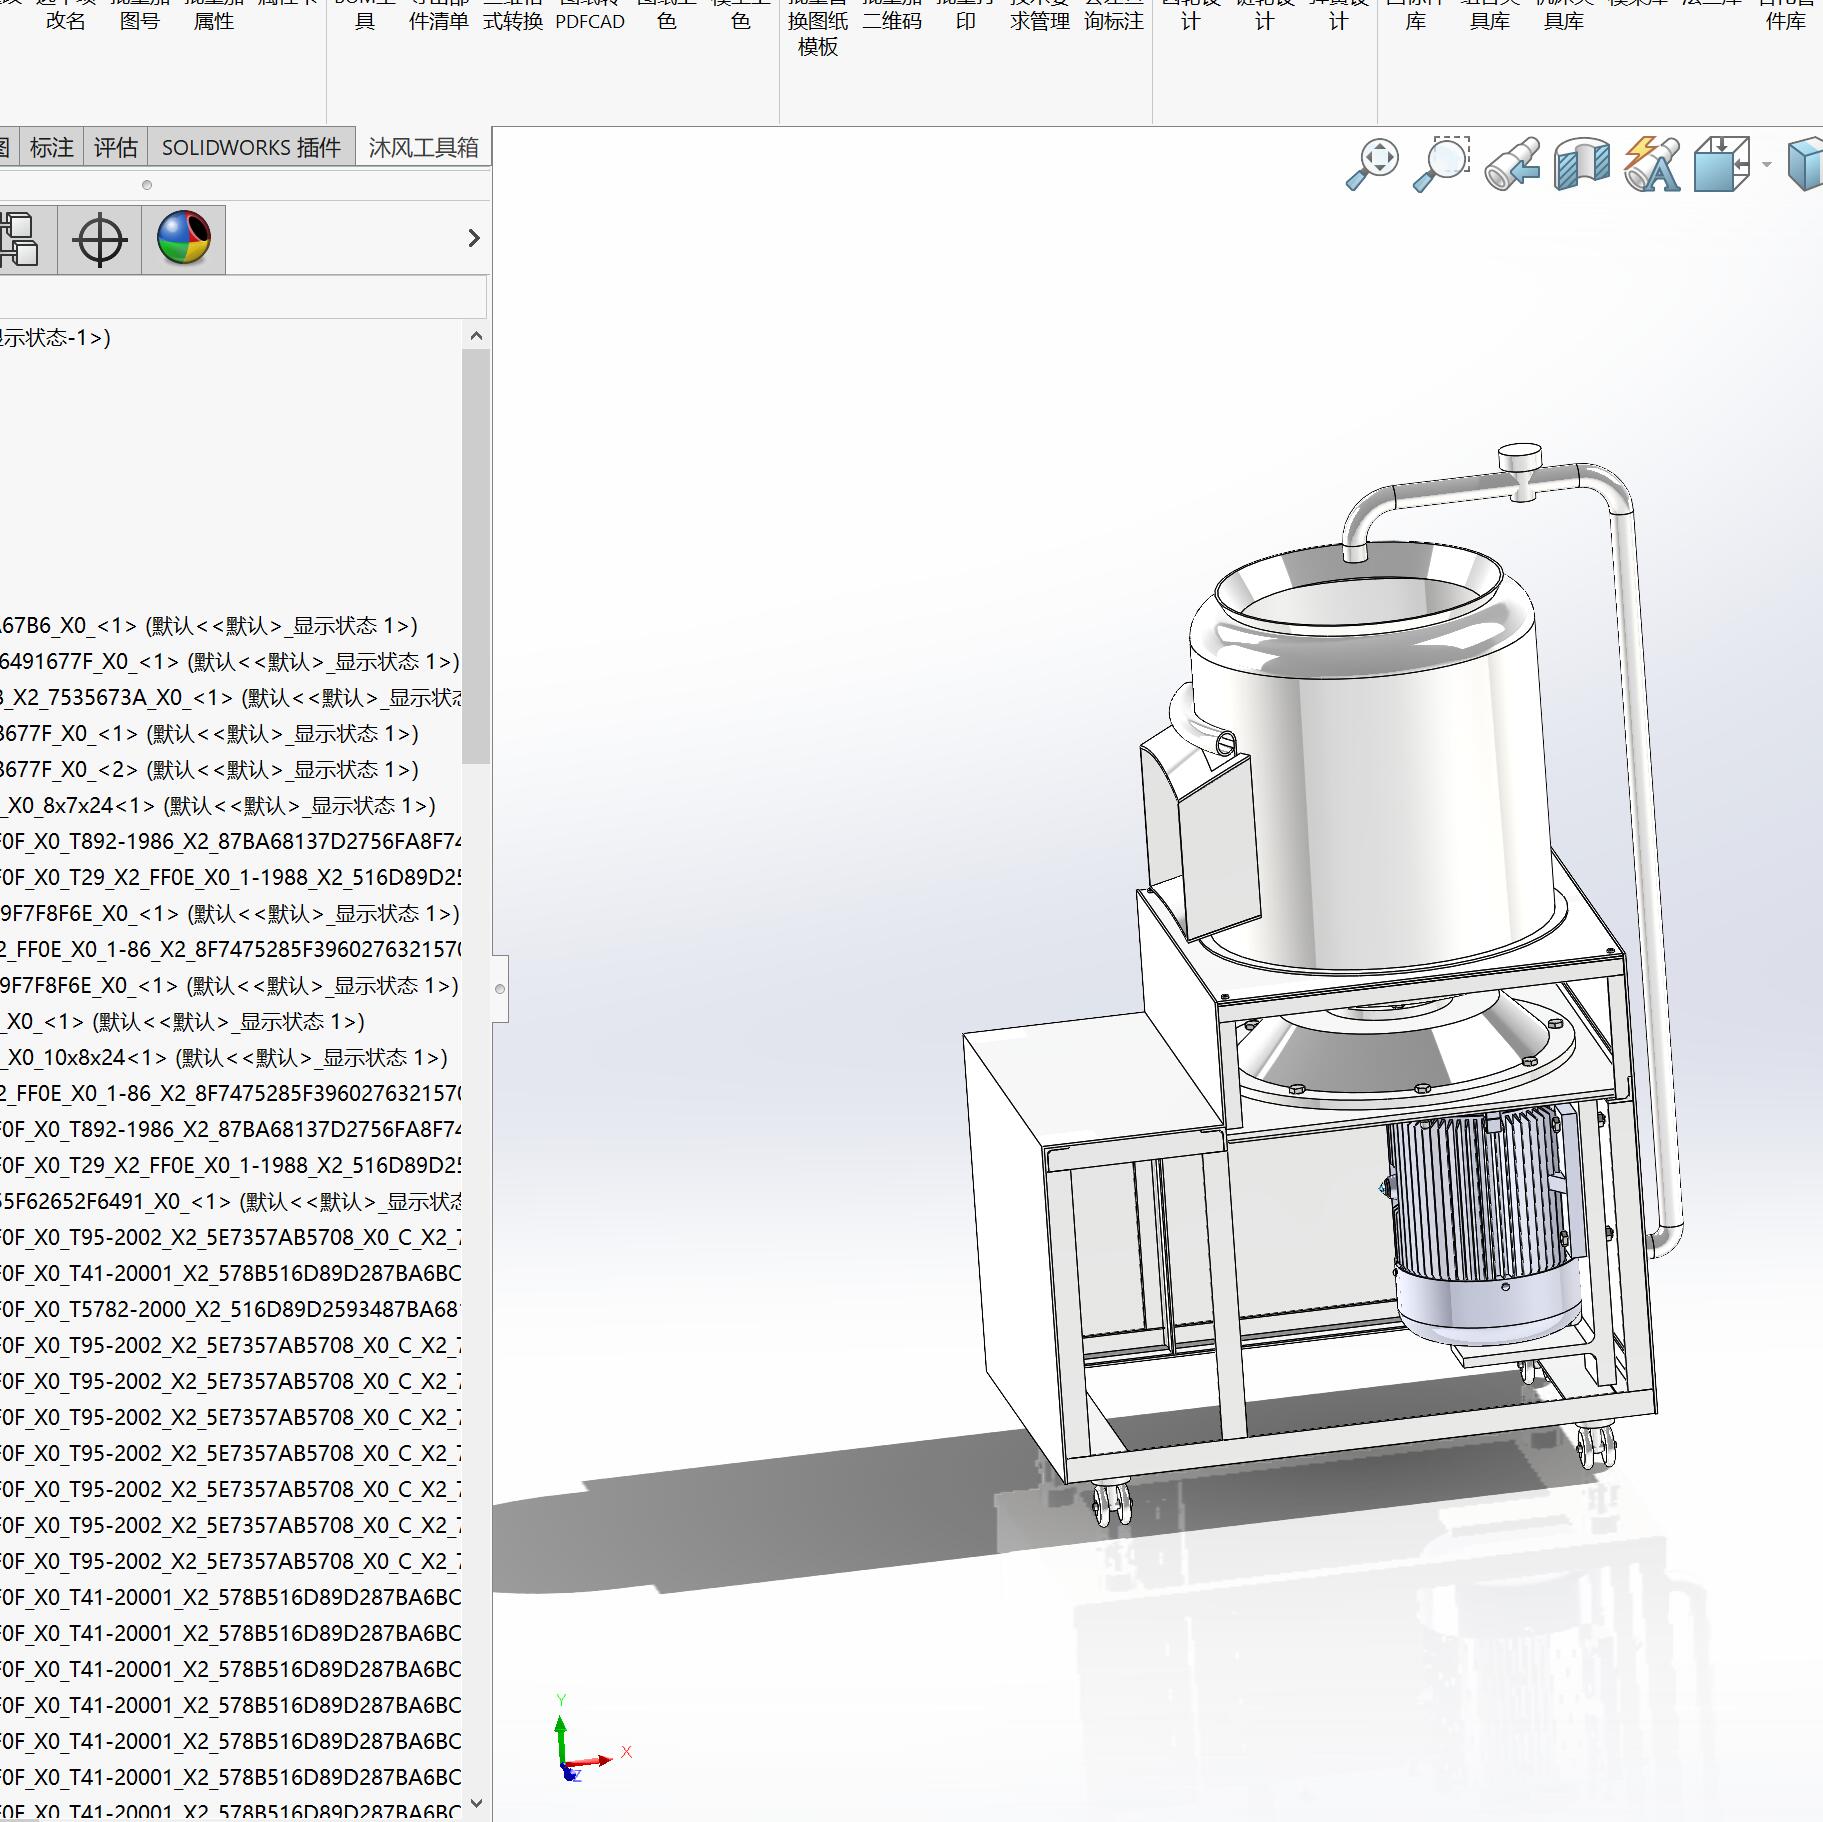
Task: Open the DisplayManager color ball tab
Action: pos(184,239)
